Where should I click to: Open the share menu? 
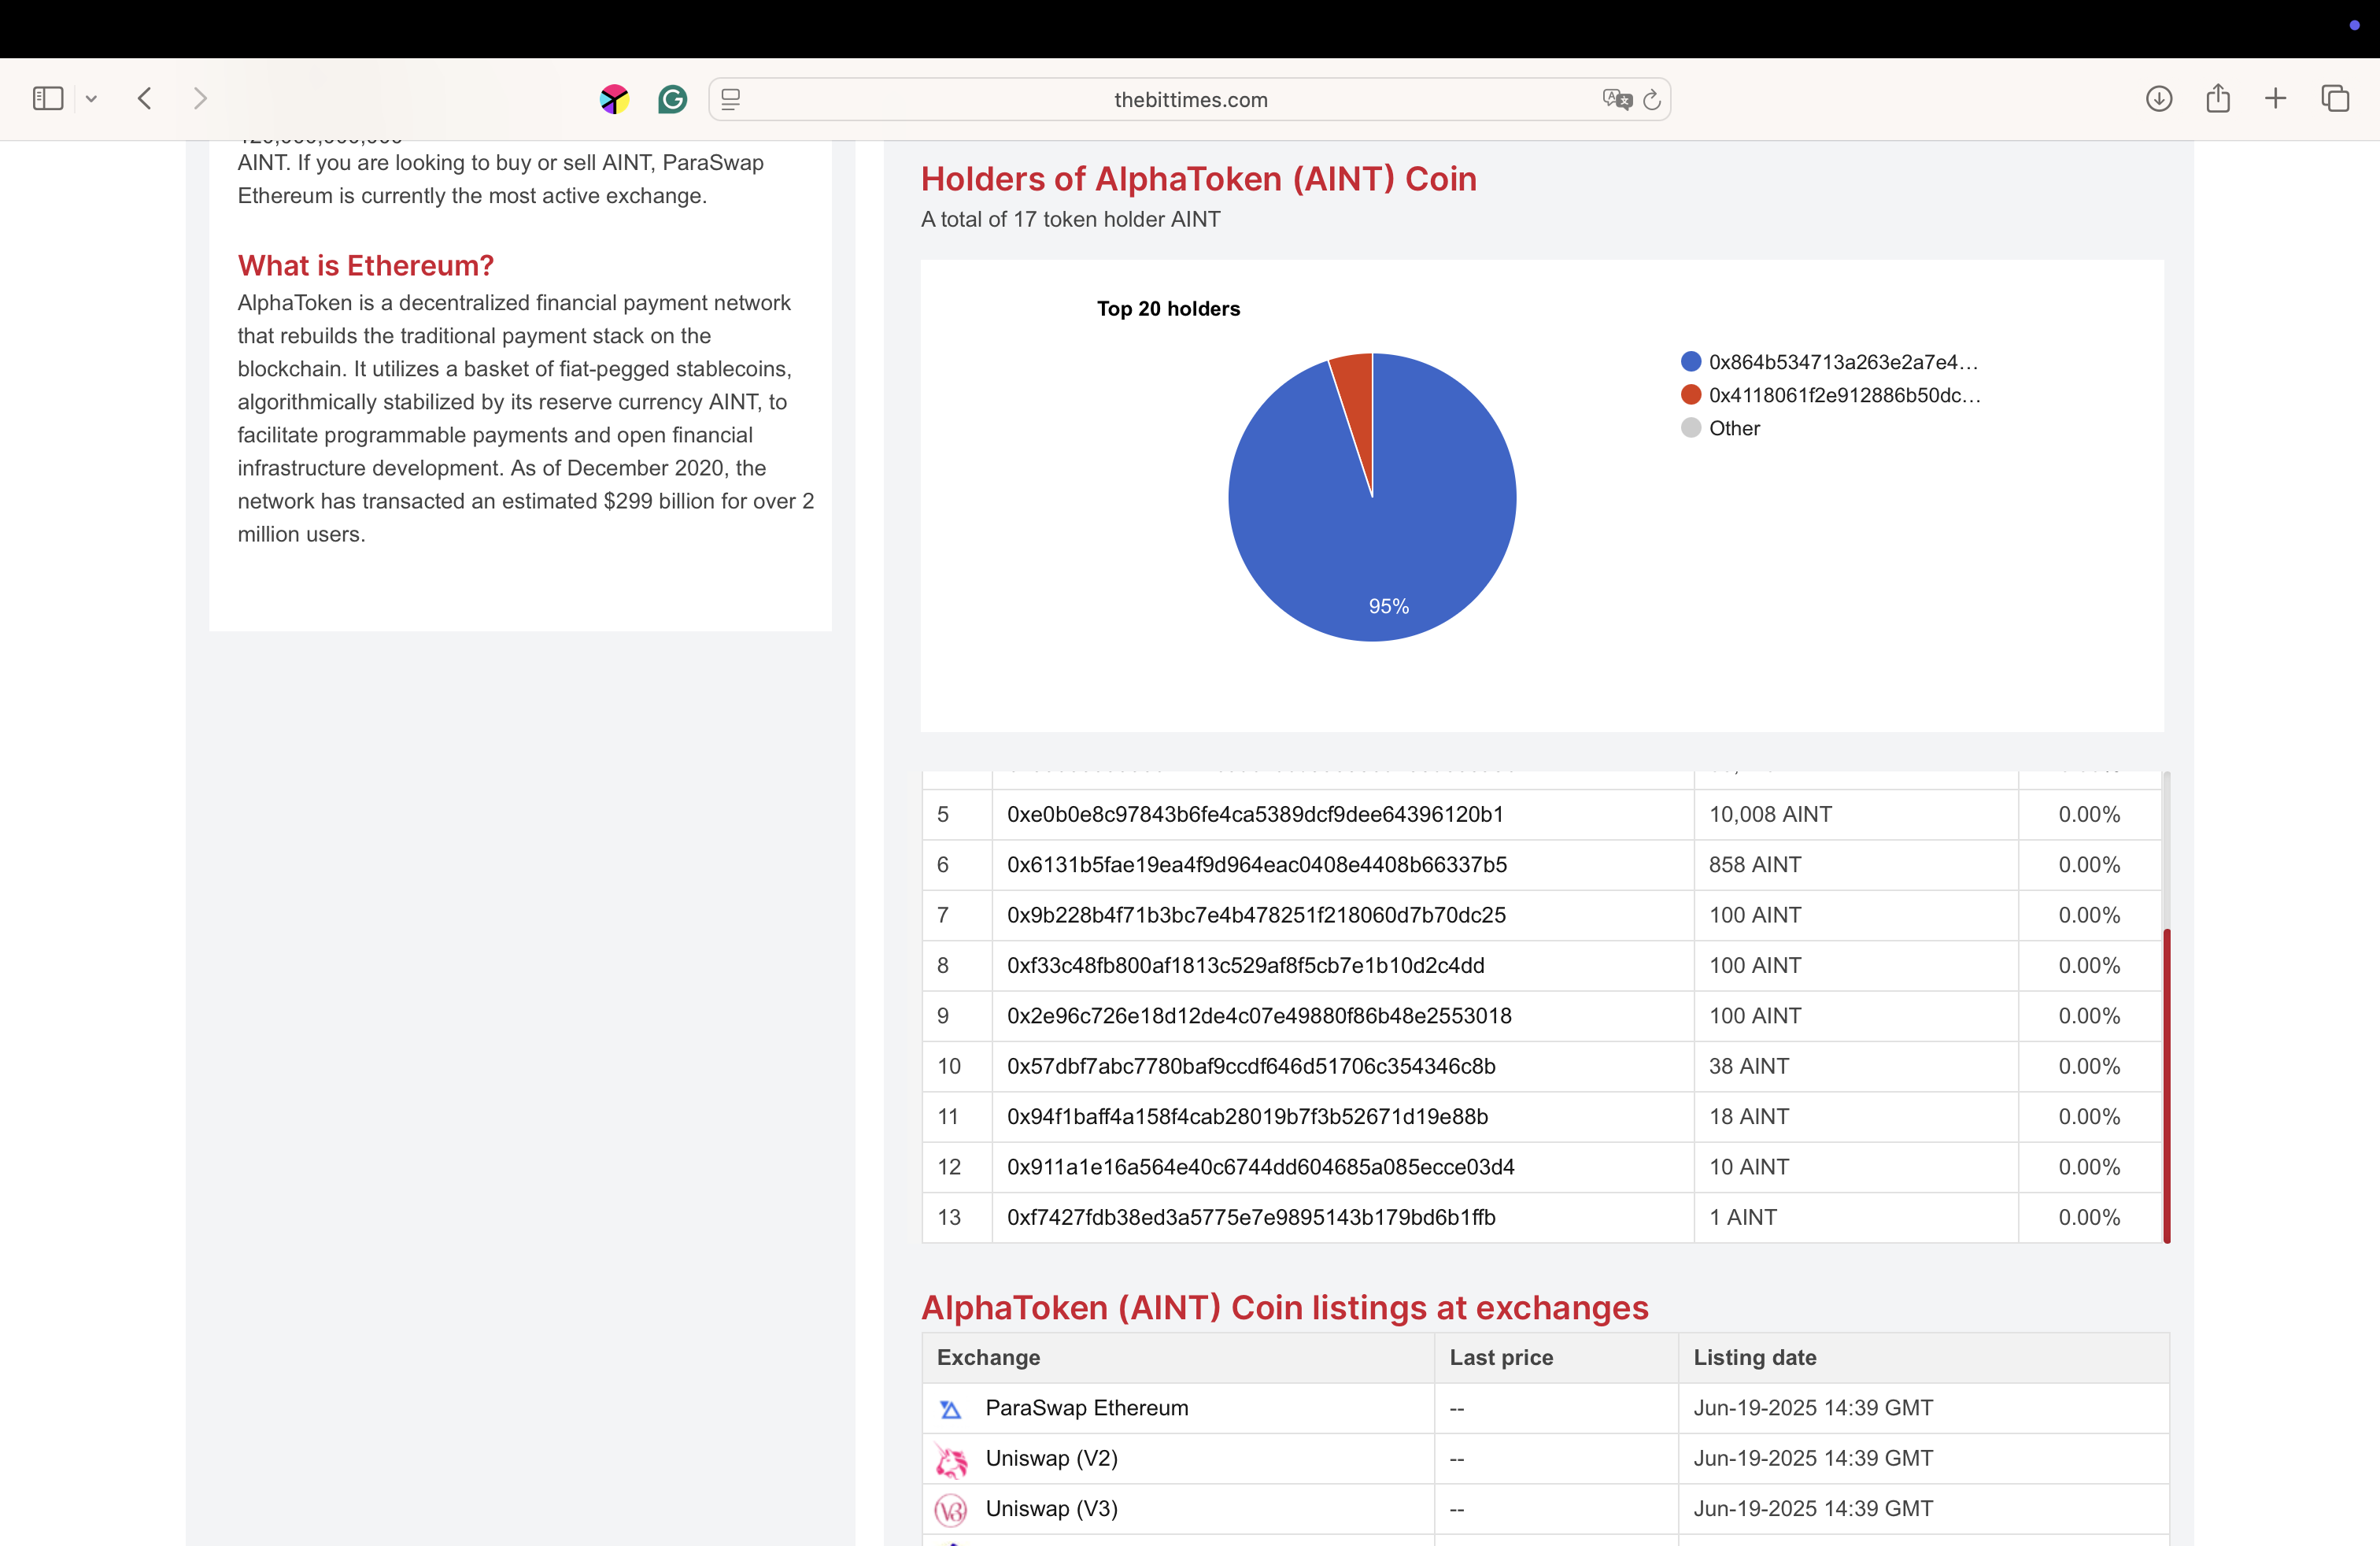tap(2218, 97)
